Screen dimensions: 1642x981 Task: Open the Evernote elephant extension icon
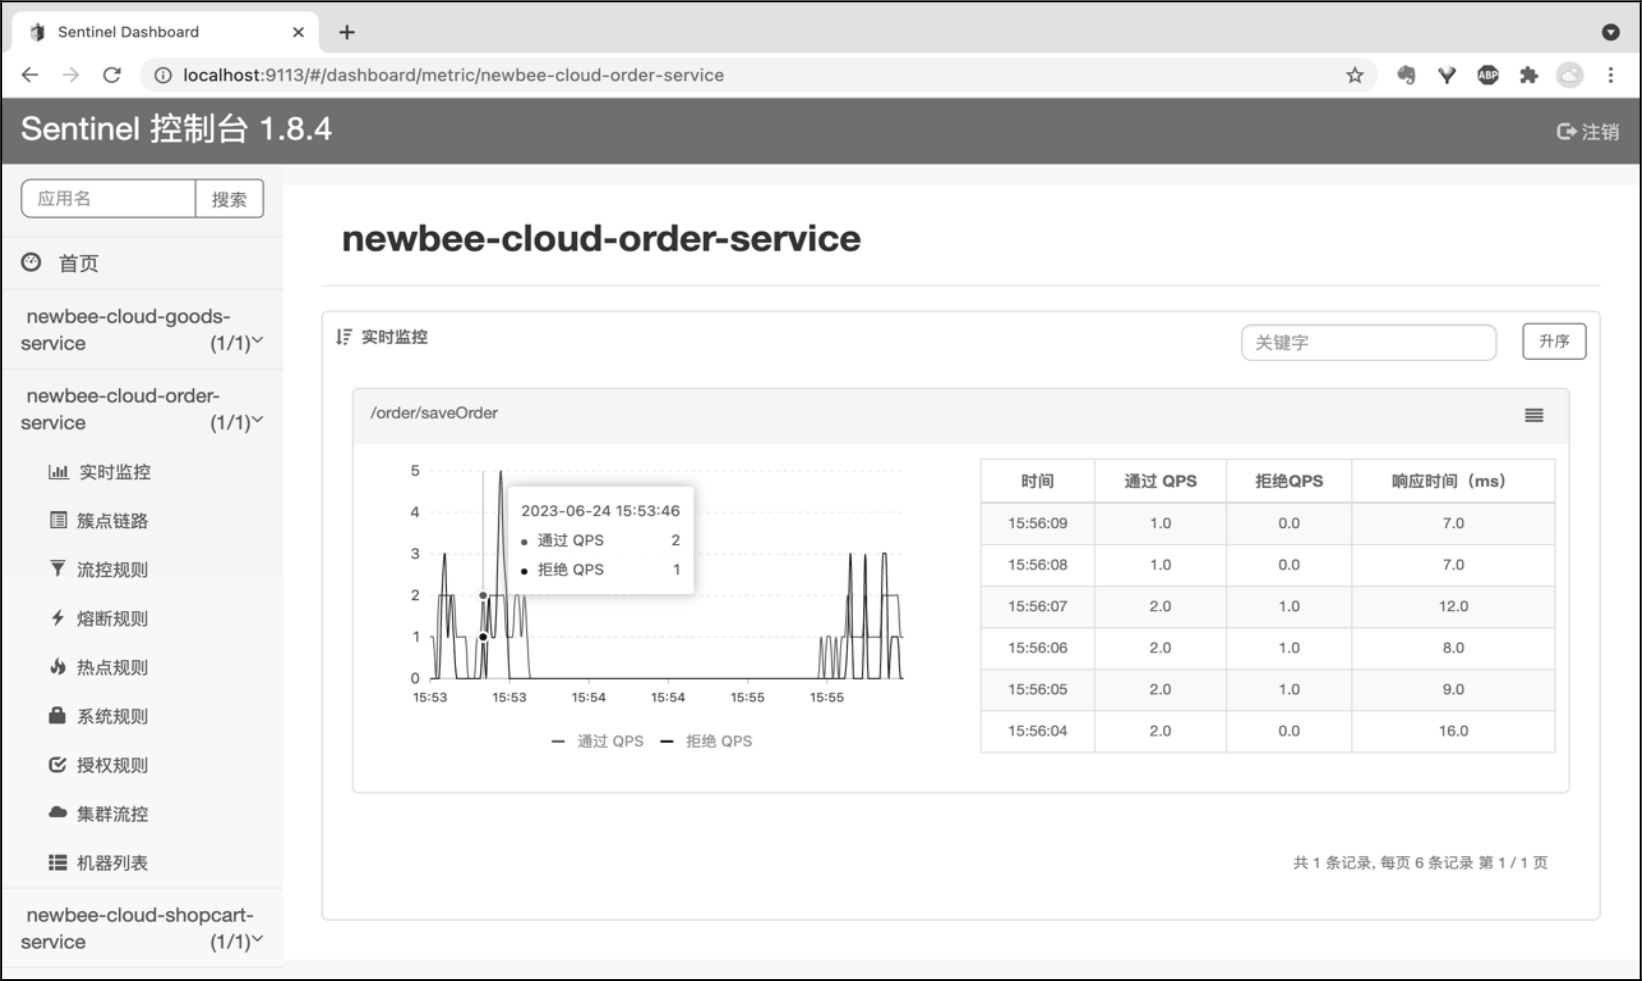(x=1406, y=75)
